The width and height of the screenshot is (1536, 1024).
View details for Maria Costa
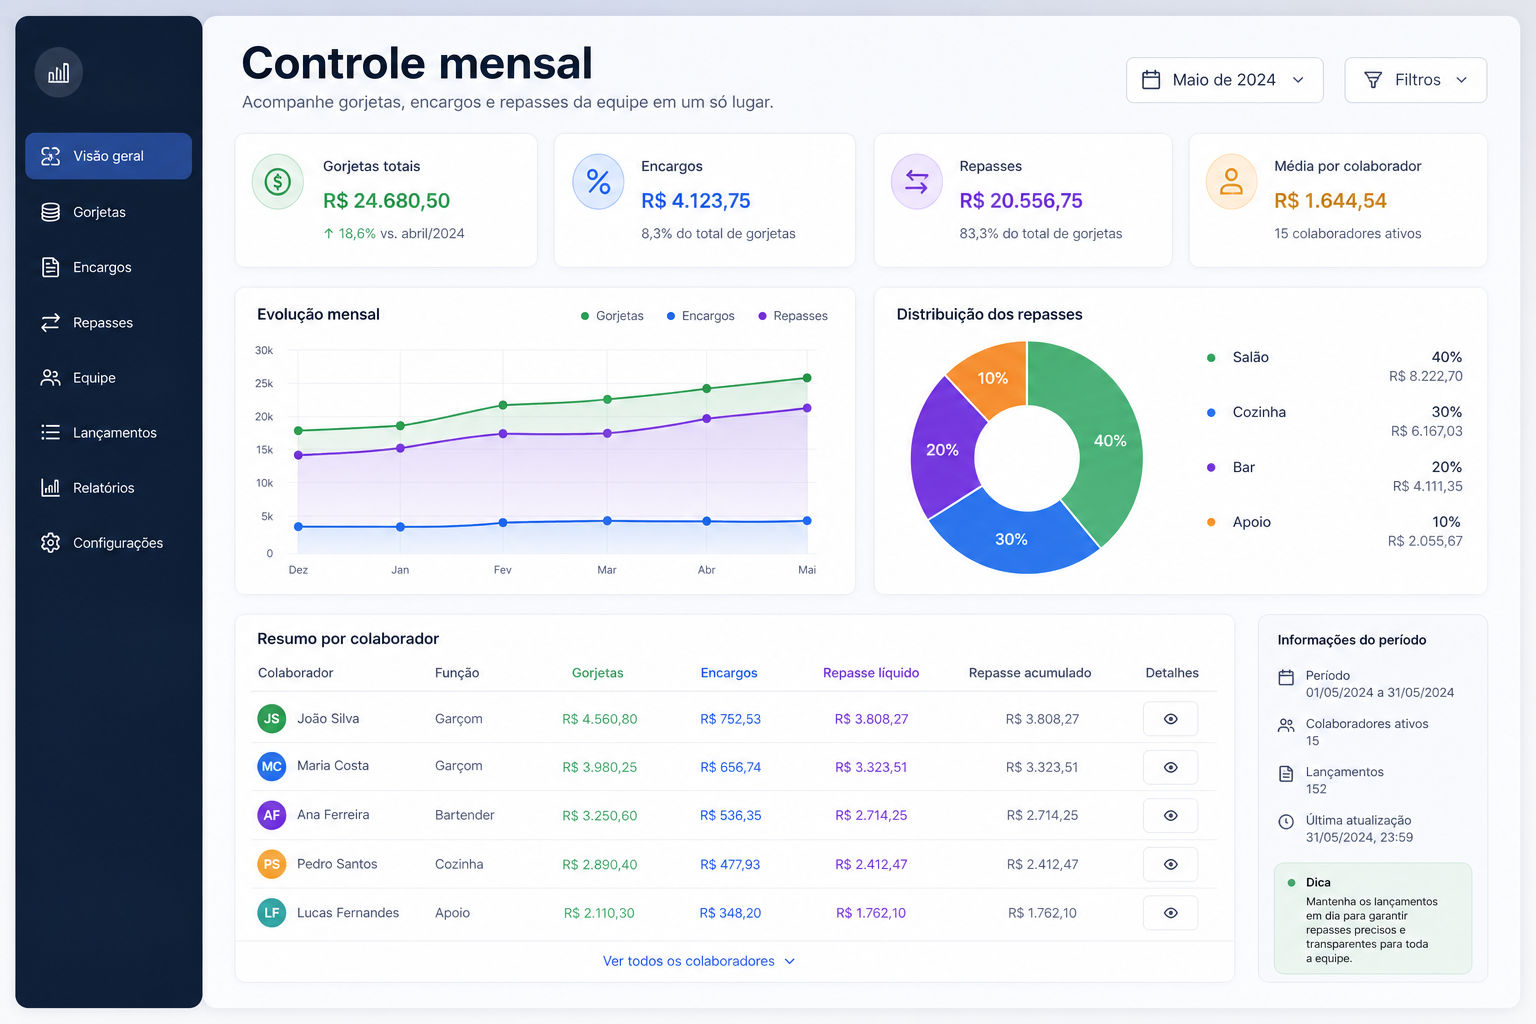tap(1170, 767)
